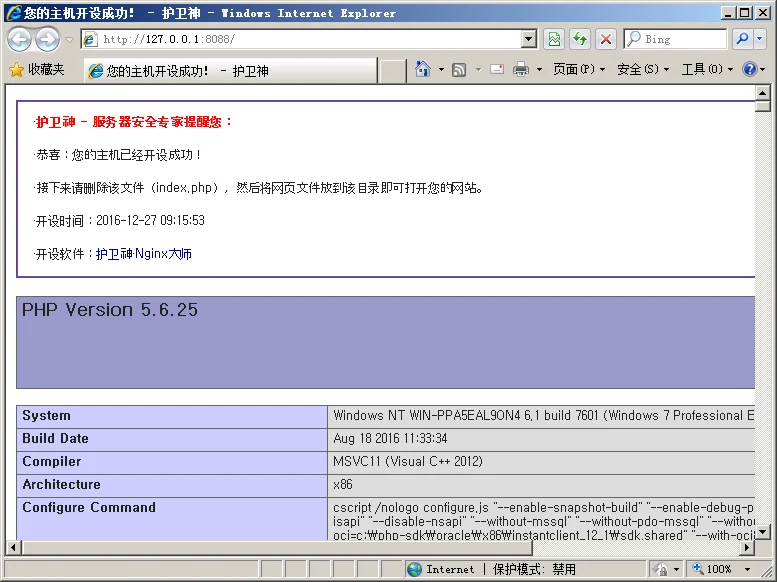Viewport: 777px width, 582px height.
Task: Expand the RSS feeds dropdown arrow
Action: coord(478,70)
